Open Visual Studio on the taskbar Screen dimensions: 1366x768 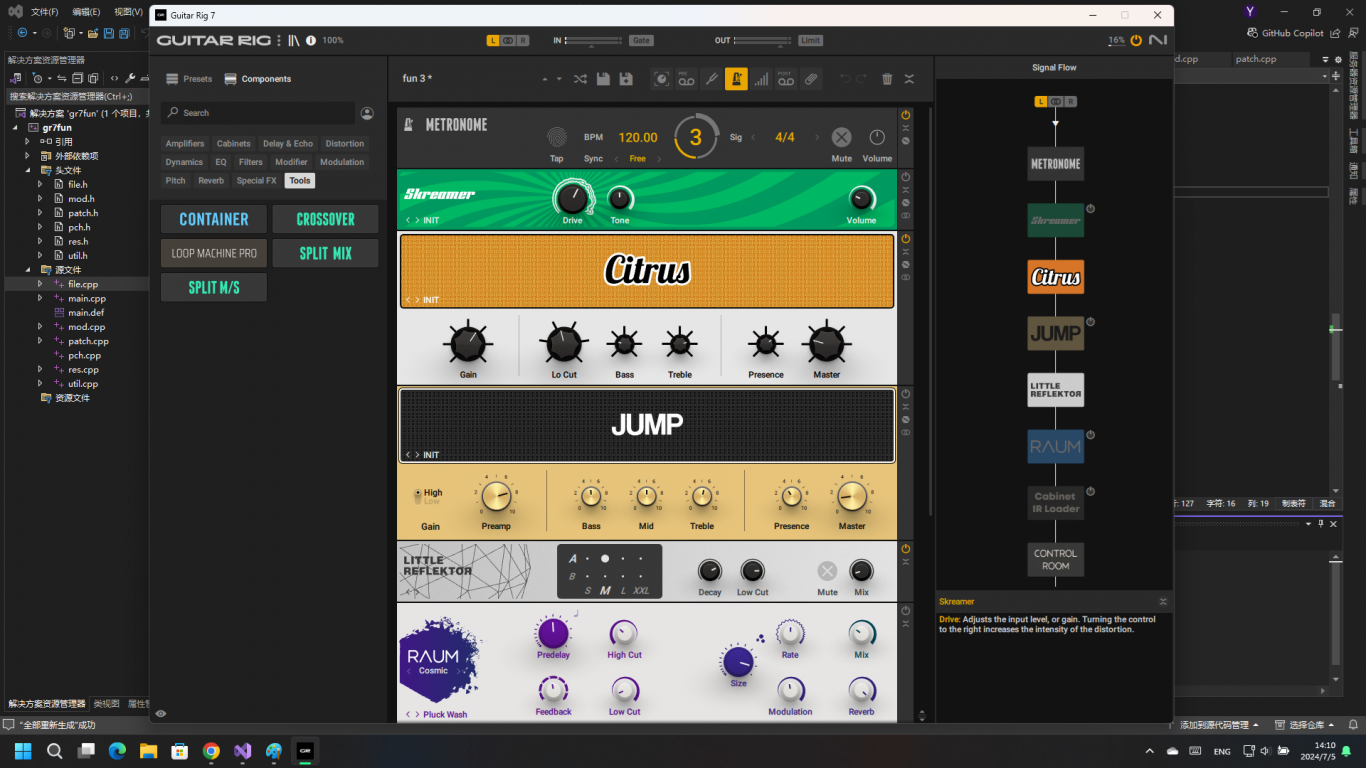pyautogui.click(x=242, y=750)
